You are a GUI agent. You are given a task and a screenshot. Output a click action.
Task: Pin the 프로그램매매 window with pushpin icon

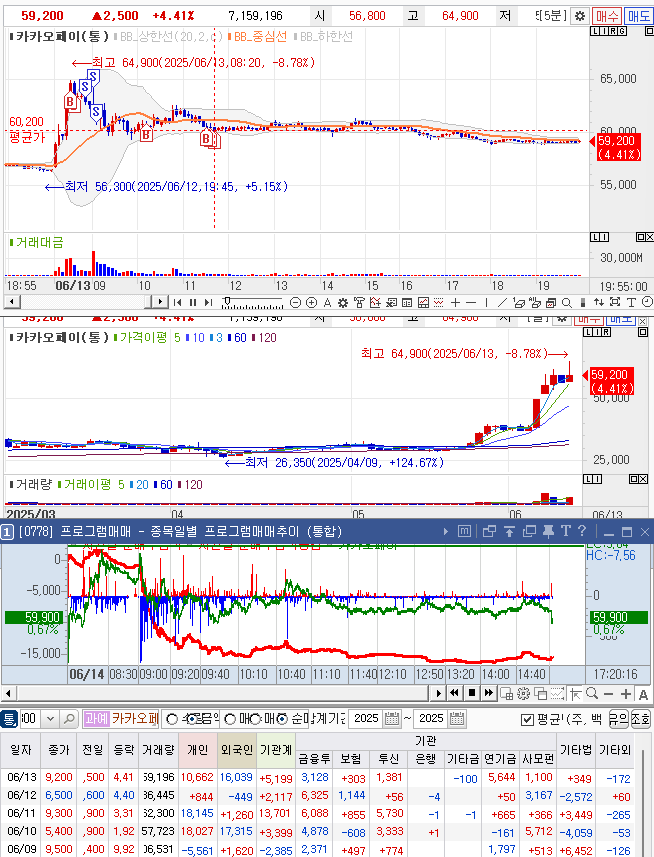pyautogui.click(x=548, y=531)
